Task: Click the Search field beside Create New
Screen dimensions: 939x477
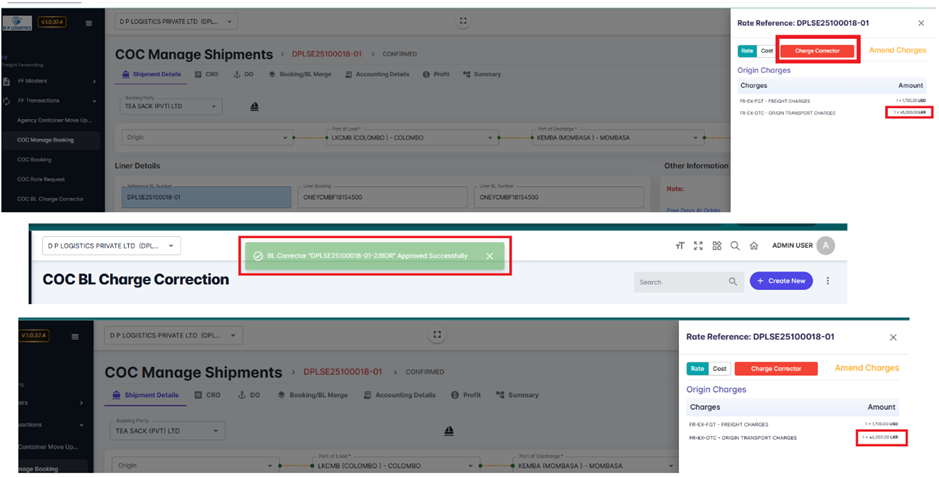Action: coord(683,282)
